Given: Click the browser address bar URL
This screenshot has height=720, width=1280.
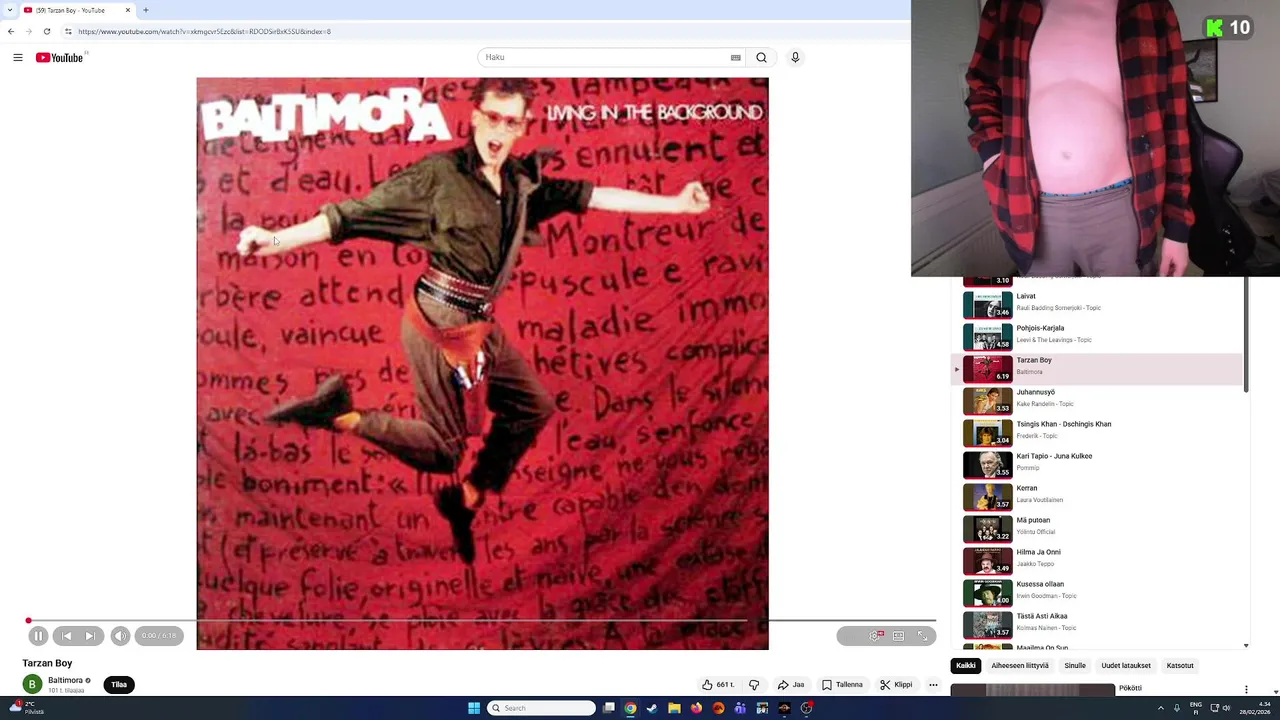Looking at the screenshot, I should pyautogui.click(x=204, y=31).
